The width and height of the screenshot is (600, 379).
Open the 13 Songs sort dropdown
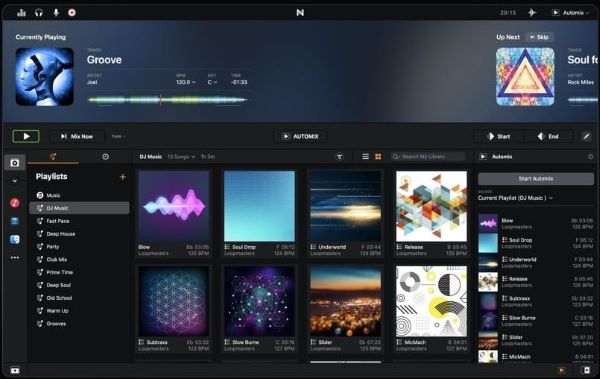(181, 157)
